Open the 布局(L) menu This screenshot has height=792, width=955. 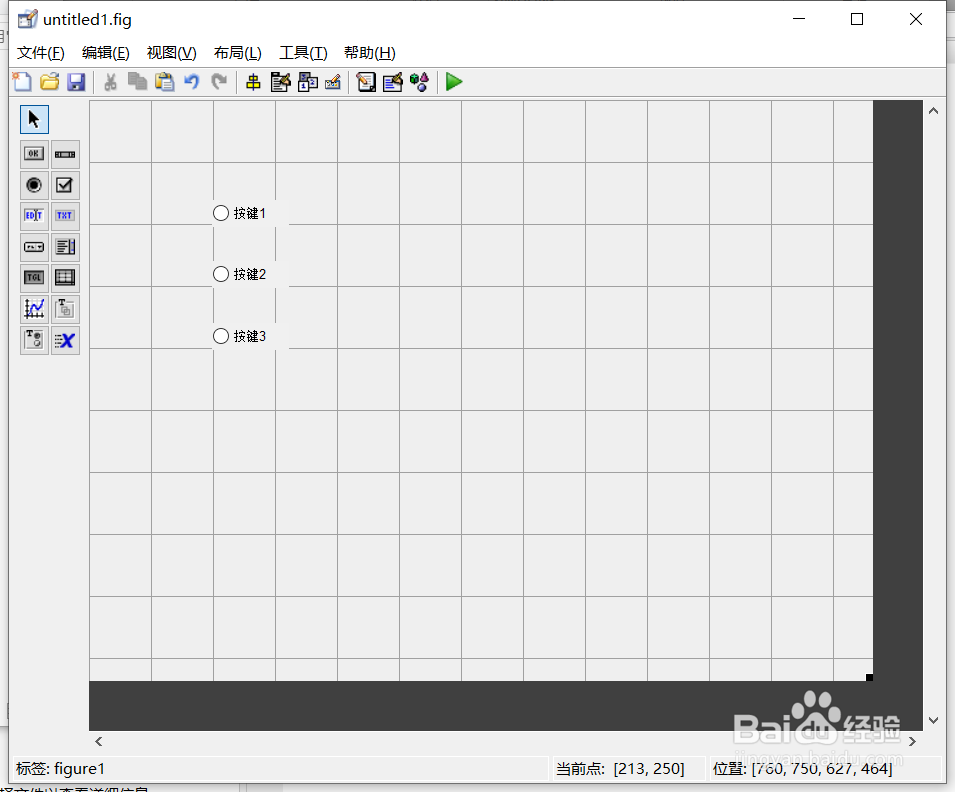point(238,53)
